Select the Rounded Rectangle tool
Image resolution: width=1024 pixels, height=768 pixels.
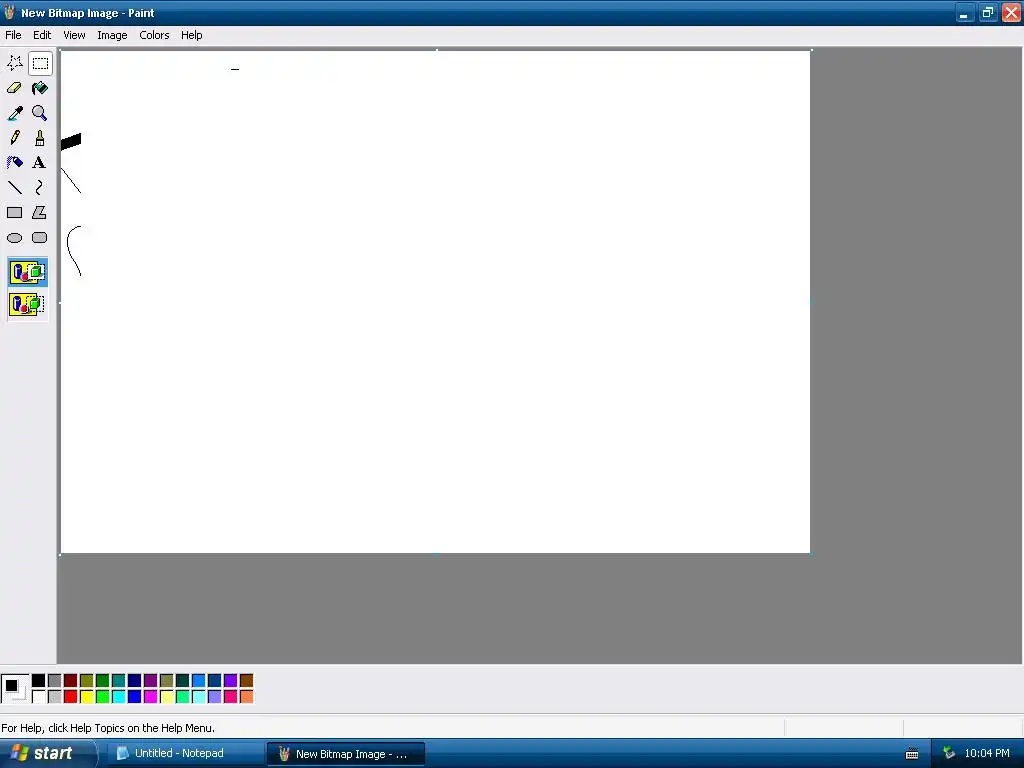click(x=40, y=238)
